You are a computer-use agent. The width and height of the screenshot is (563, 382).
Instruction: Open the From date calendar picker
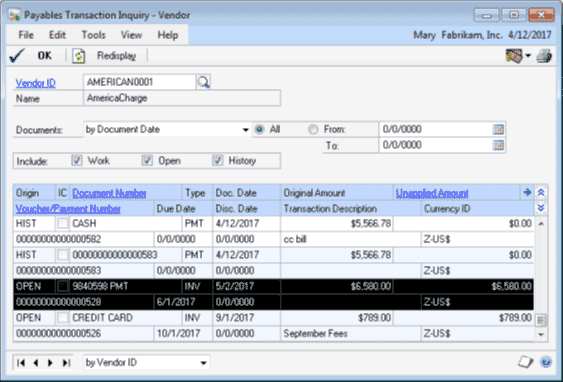click(x=498, y=129)
